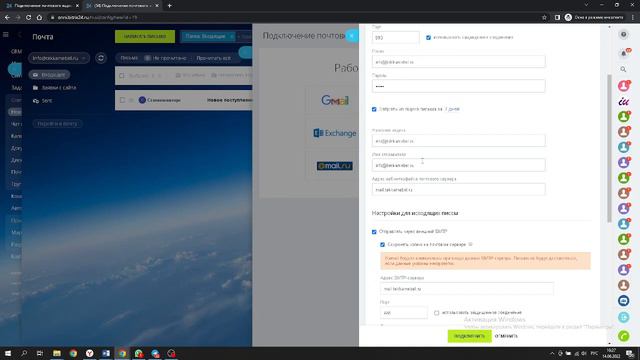Open help question mark icon in right rail
Viewport: 640px width, 360px height.
623,35
